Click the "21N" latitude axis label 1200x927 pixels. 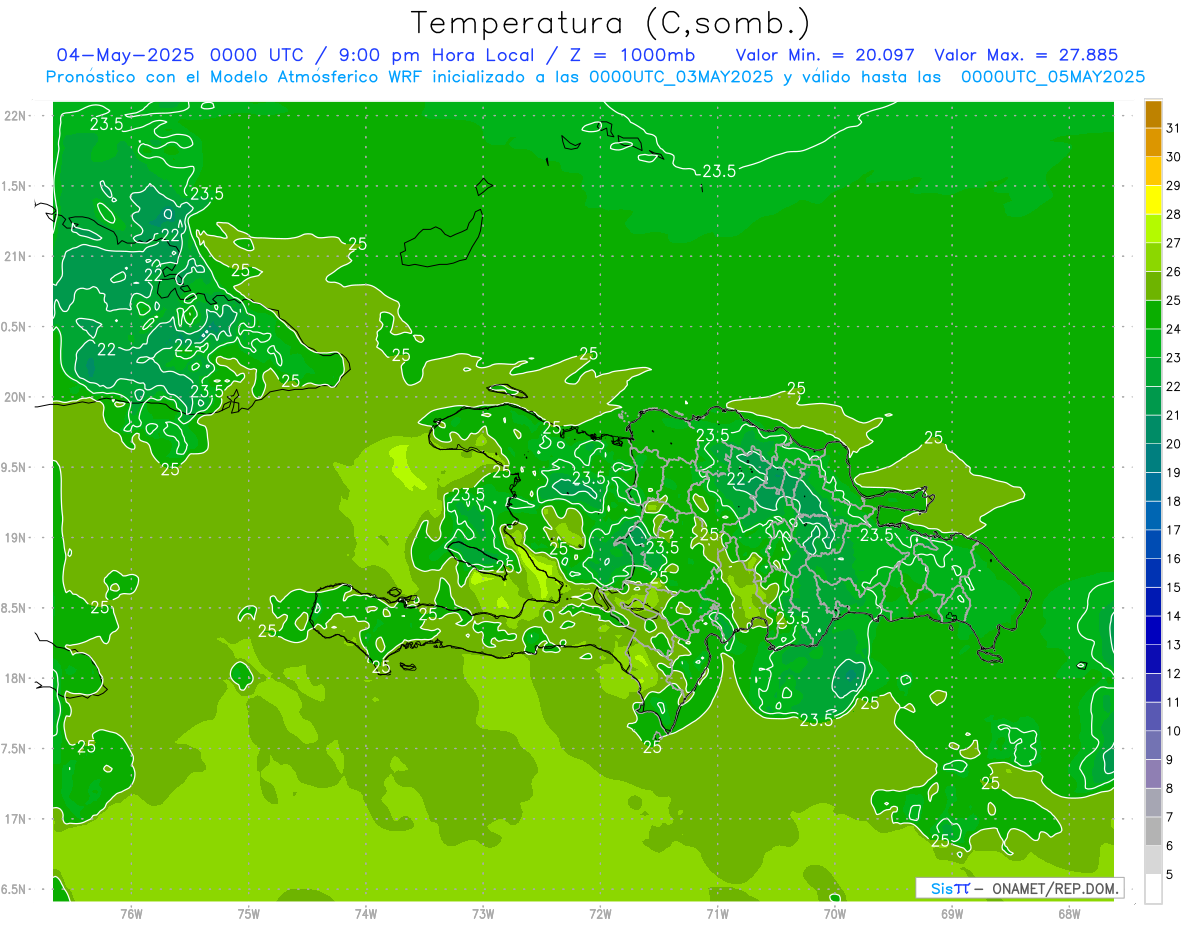(x=16, y=256)
